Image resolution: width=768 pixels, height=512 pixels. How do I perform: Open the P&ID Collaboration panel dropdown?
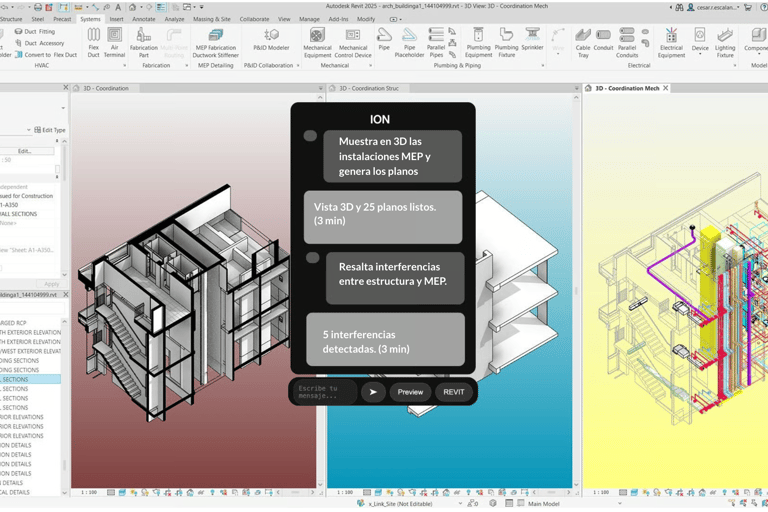pyautogui.click(x=298, y=65)
